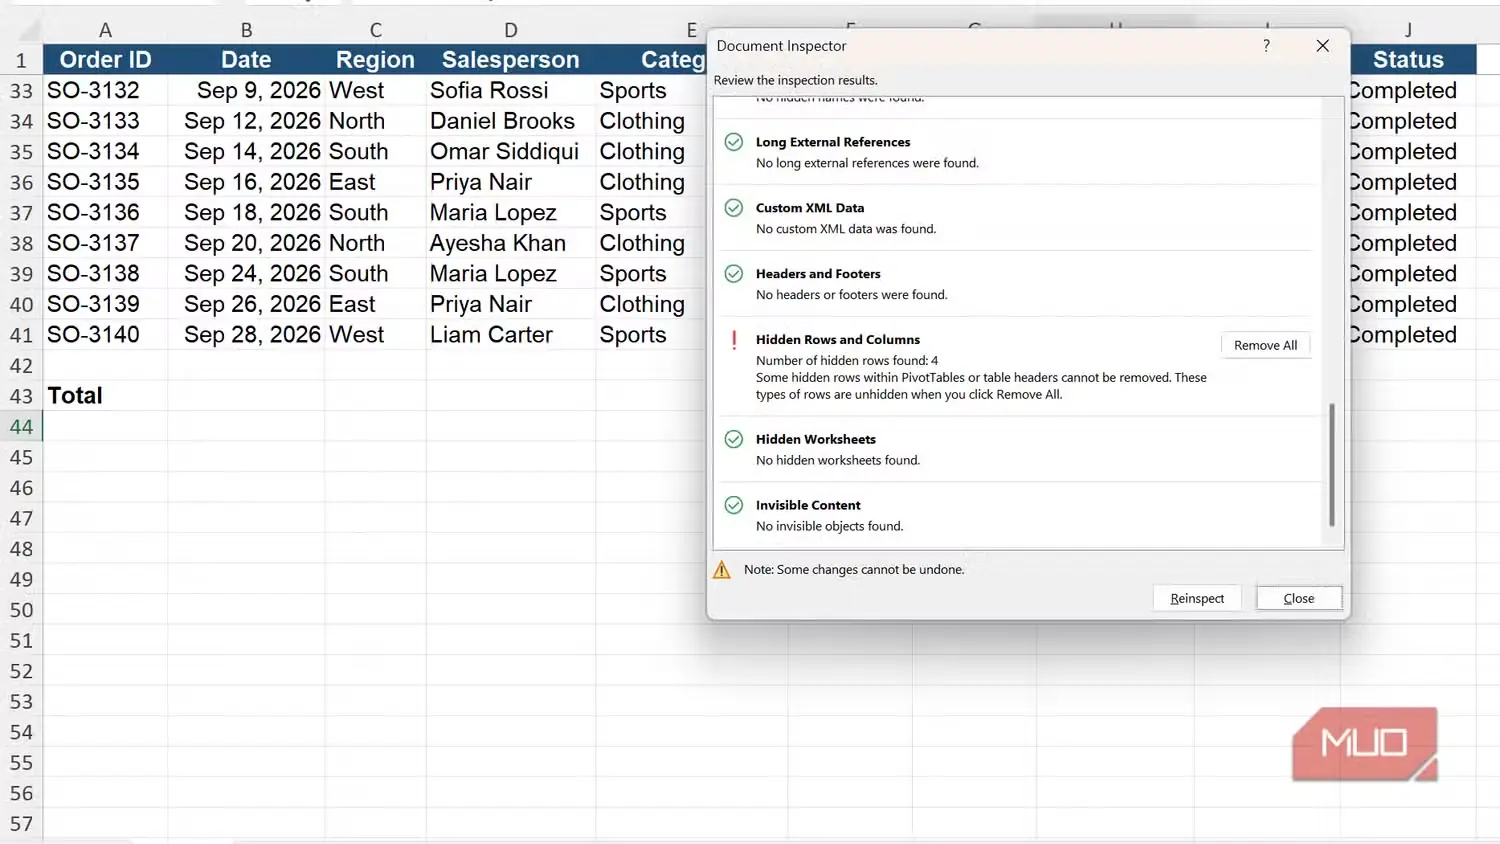Click the Region header cell

[375, 60]
